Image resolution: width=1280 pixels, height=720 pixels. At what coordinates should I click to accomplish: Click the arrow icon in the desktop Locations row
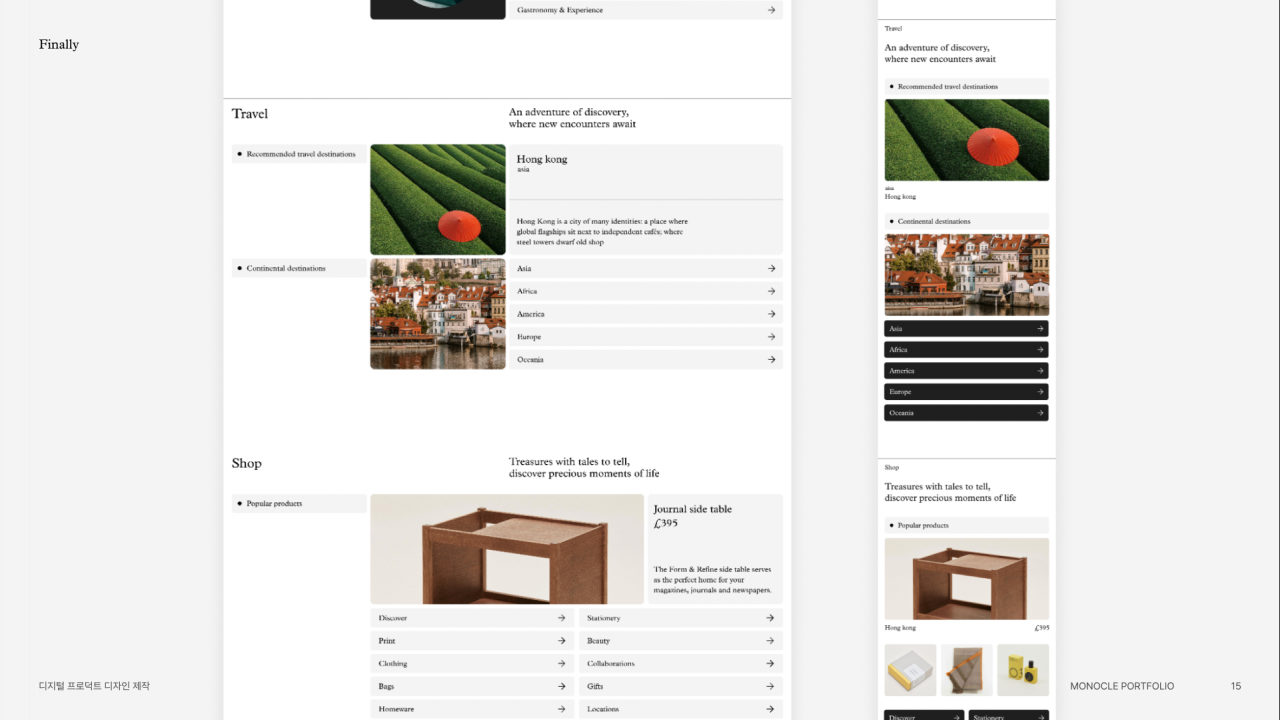[770, 709]
